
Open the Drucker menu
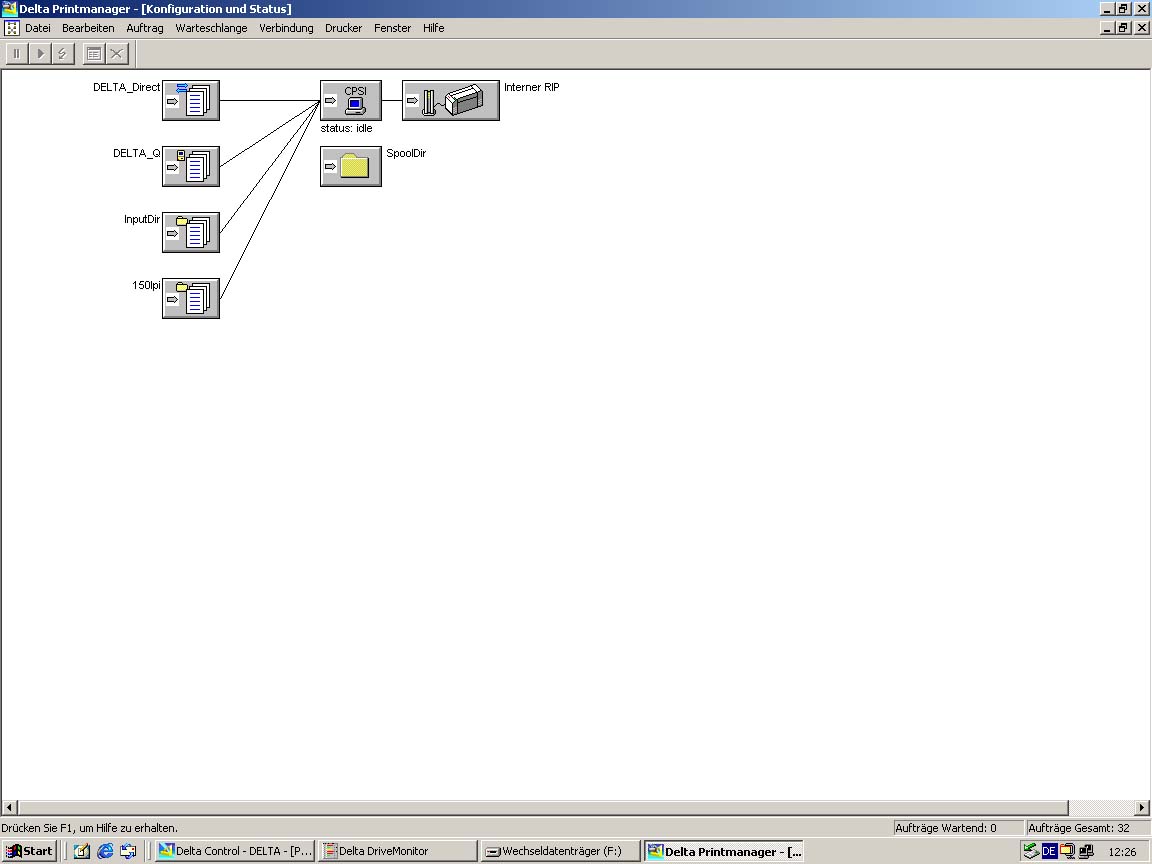[344, 28]
